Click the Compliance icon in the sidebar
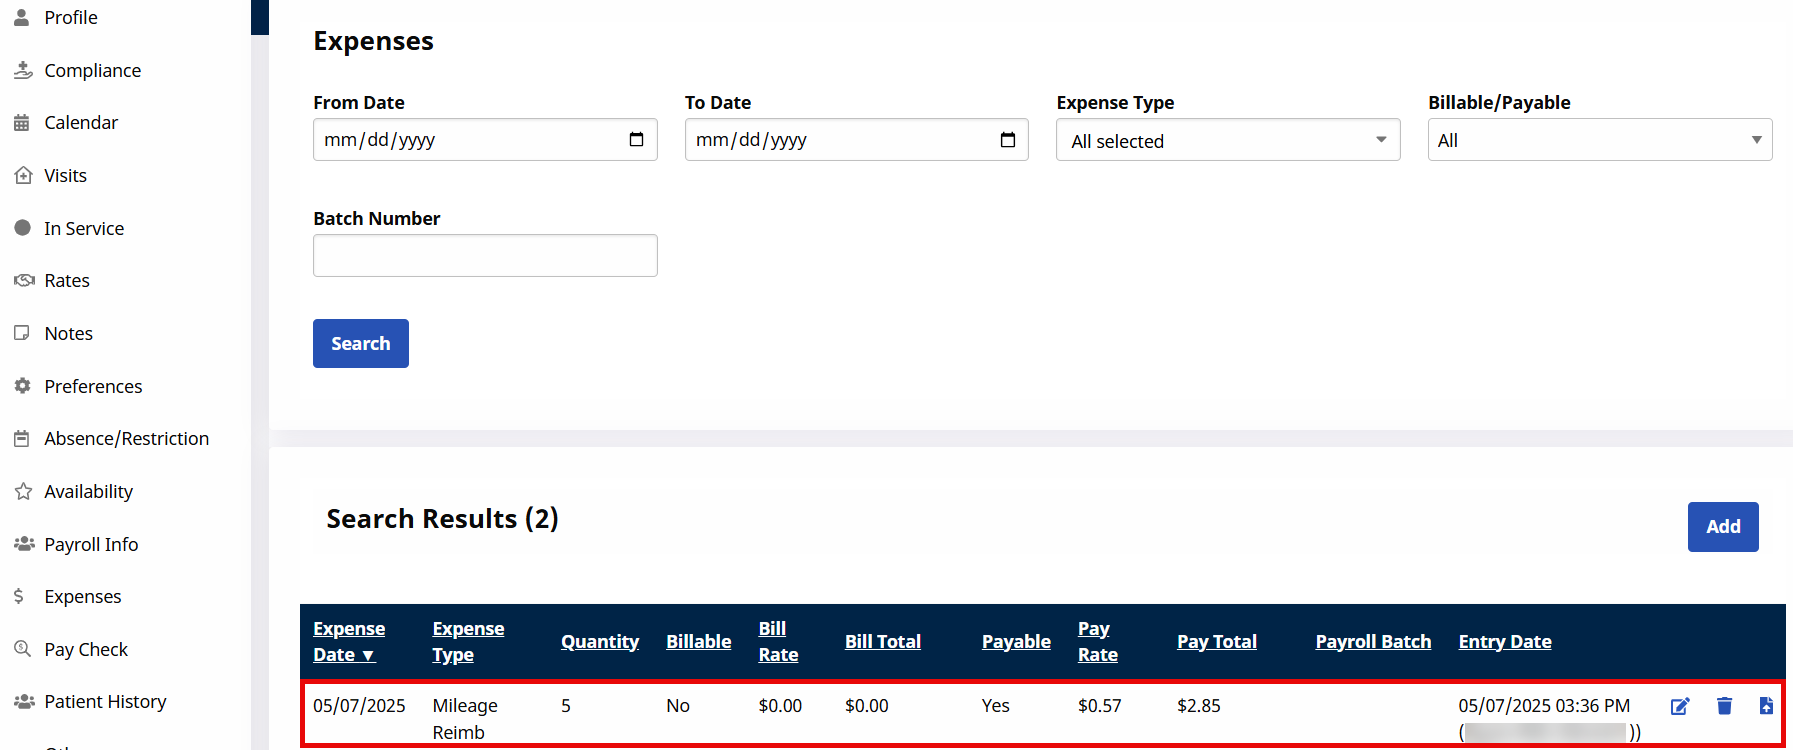This screenshot has width=1793, height=750. [x=23, y=70]
